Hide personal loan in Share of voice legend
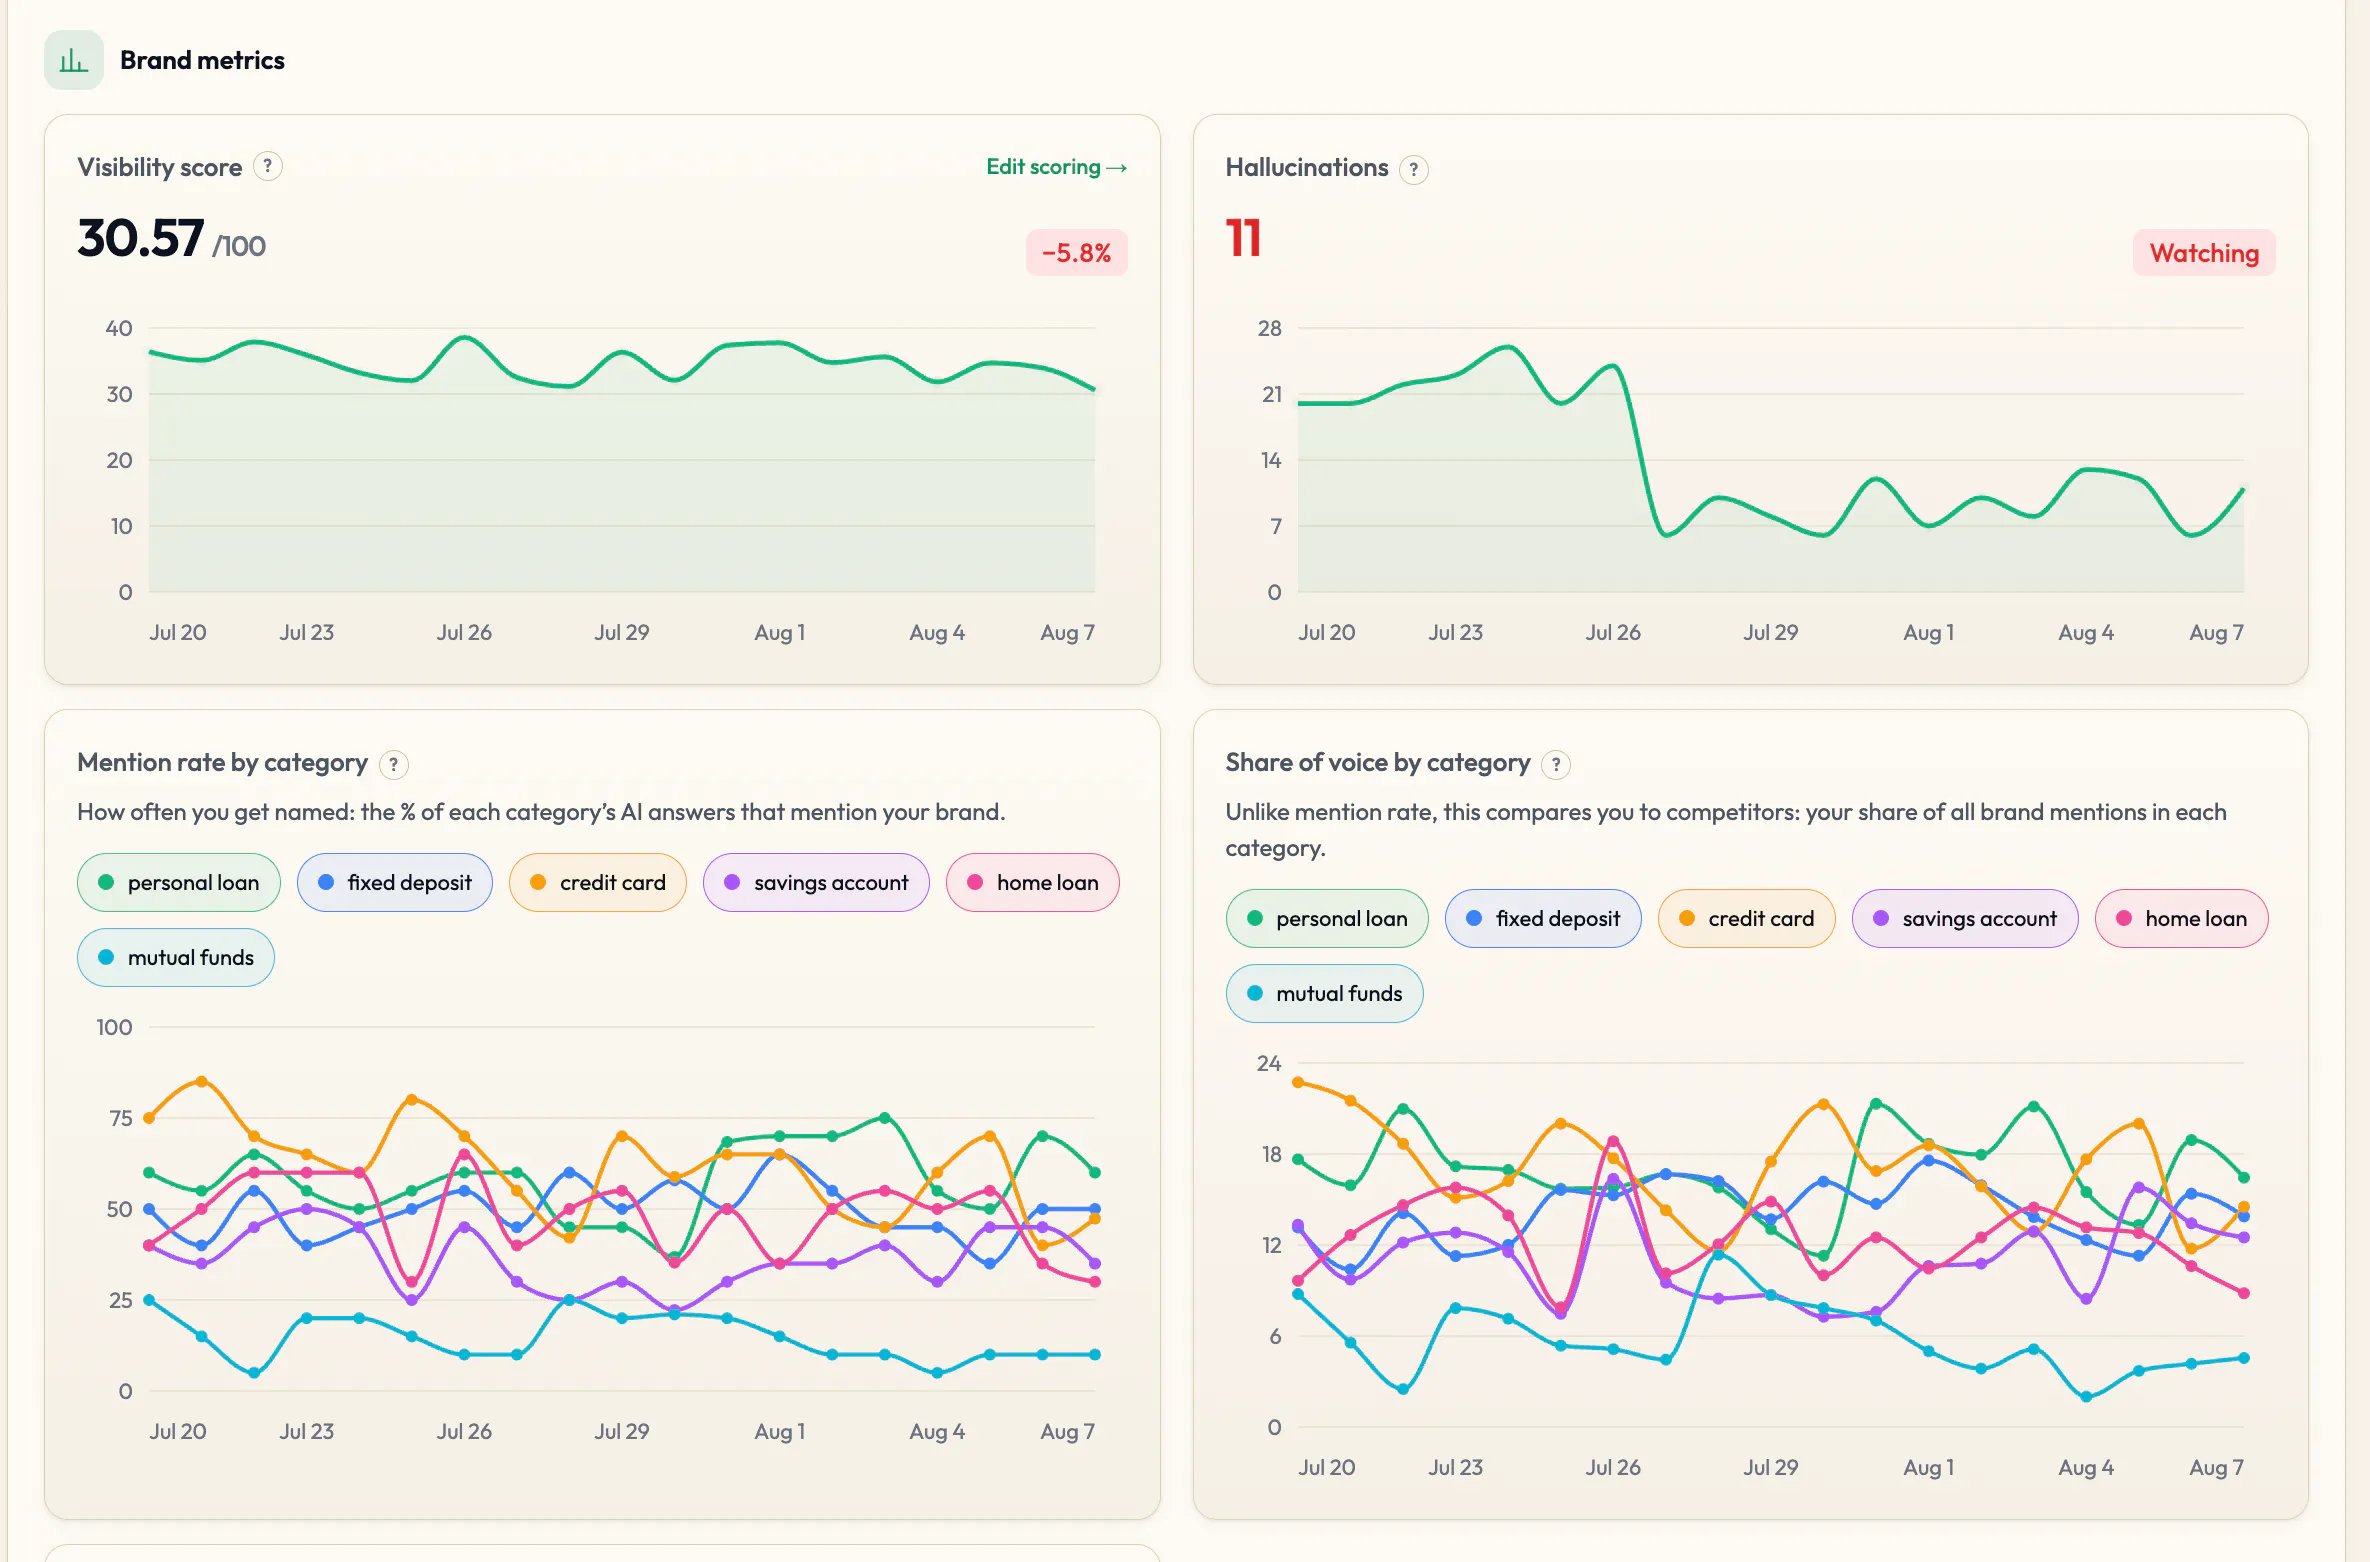Image resolution: width=2370 pixels, height=1562 pixels. 1327,918
